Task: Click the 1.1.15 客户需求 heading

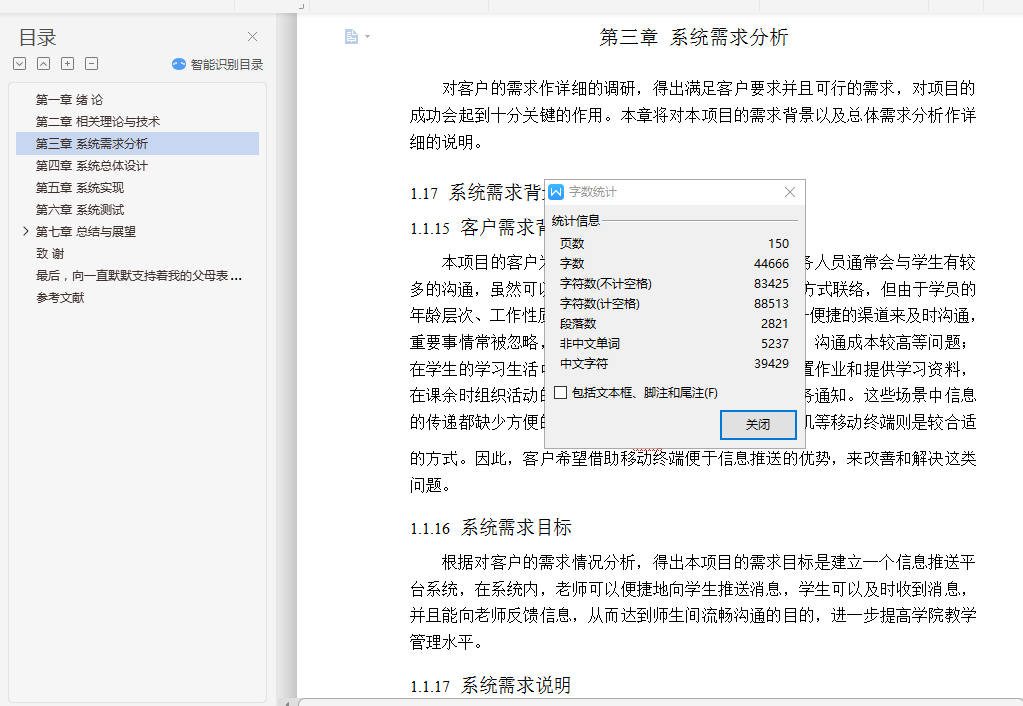Action: pos(477,228)
